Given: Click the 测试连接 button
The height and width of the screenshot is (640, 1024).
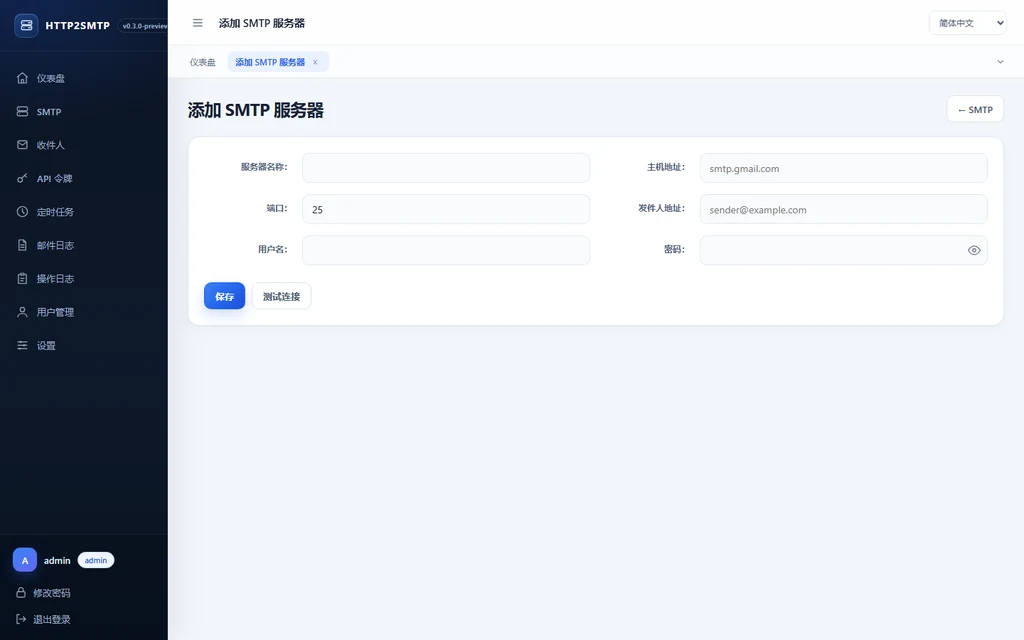Looking at the screenshot, I should (281, 296).
